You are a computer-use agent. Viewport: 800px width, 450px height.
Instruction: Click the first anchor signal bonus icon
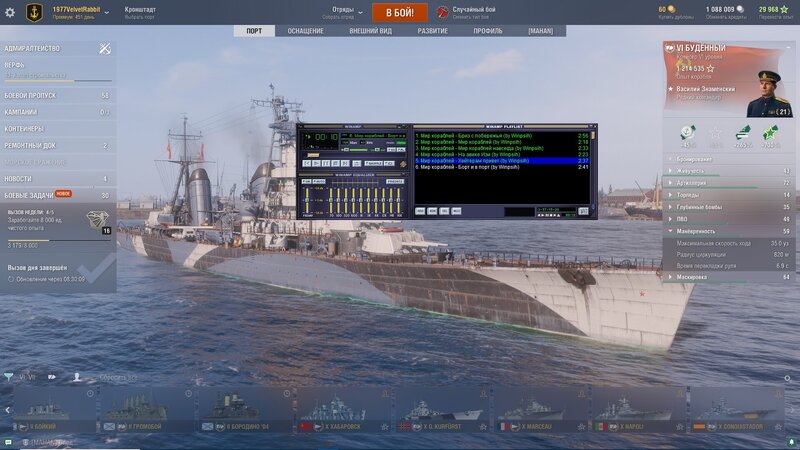688,133
